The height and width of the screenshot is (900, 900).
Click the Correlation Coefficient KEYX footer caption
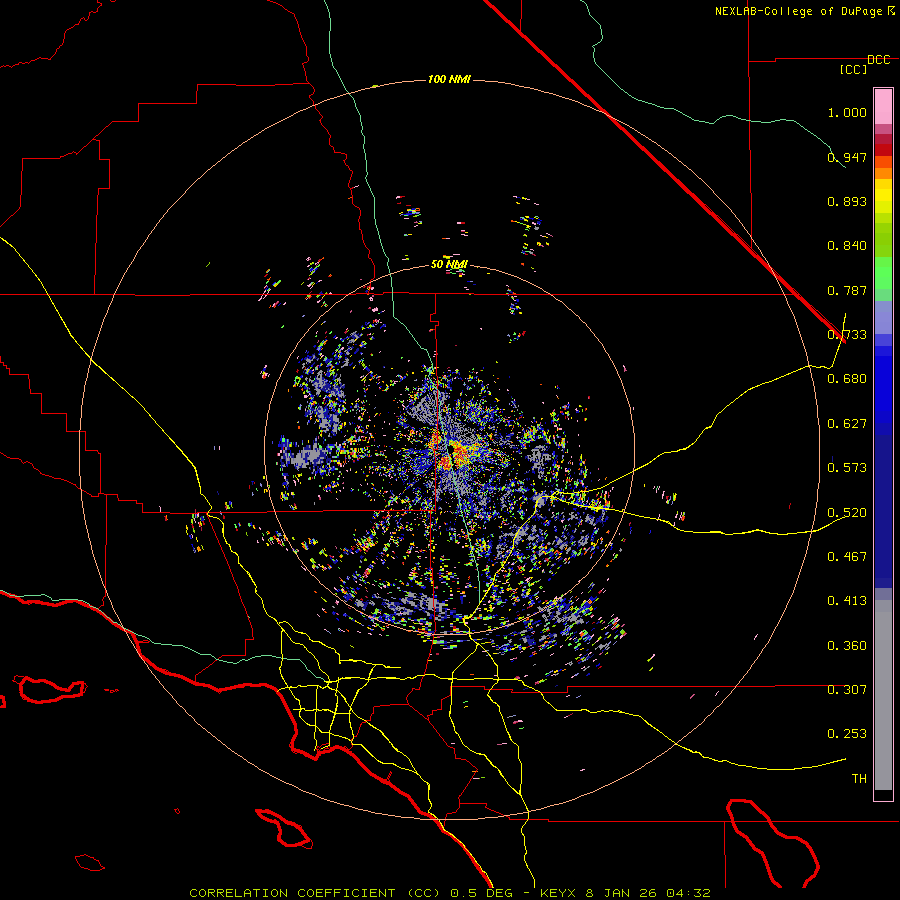(450, 893)
